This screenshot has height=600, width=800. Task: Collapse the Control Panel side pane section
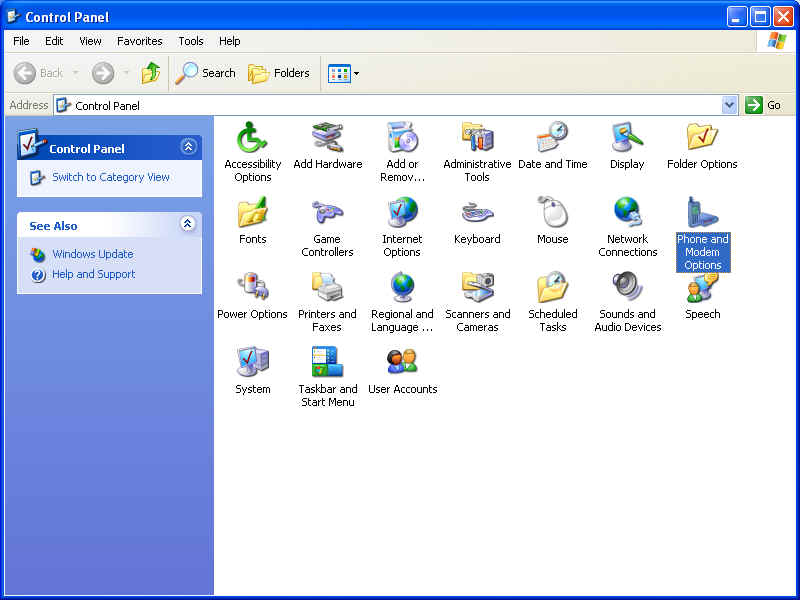pyautogui.click(x=188, y=147)
